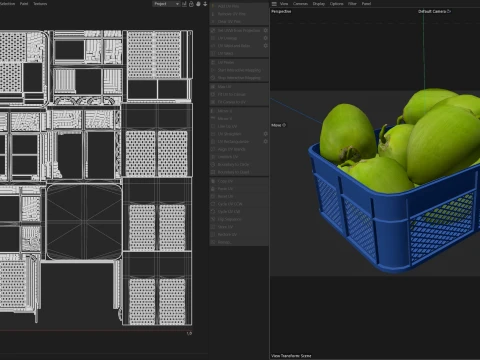This screenshot has height=360, width=480.
Task: Open the viewport hamburger menu icon
Action: point(274,4)
